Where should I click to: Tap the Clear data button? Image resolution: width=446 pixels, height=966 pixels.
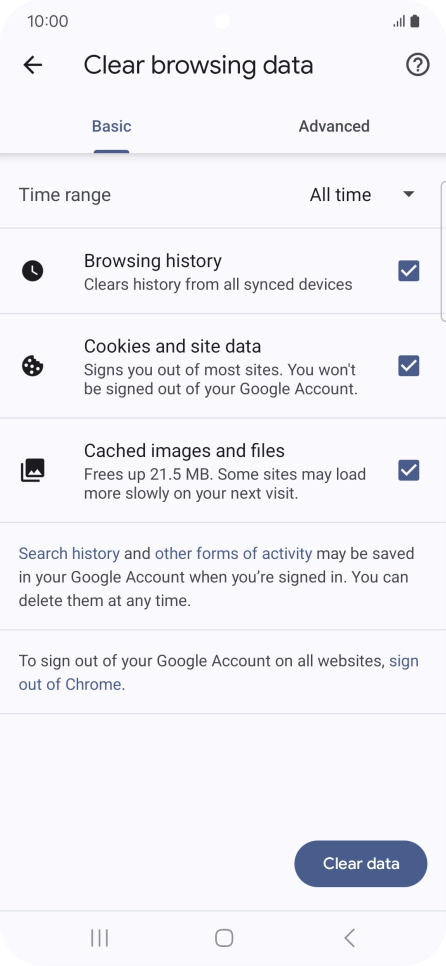(x=361, y=864)
